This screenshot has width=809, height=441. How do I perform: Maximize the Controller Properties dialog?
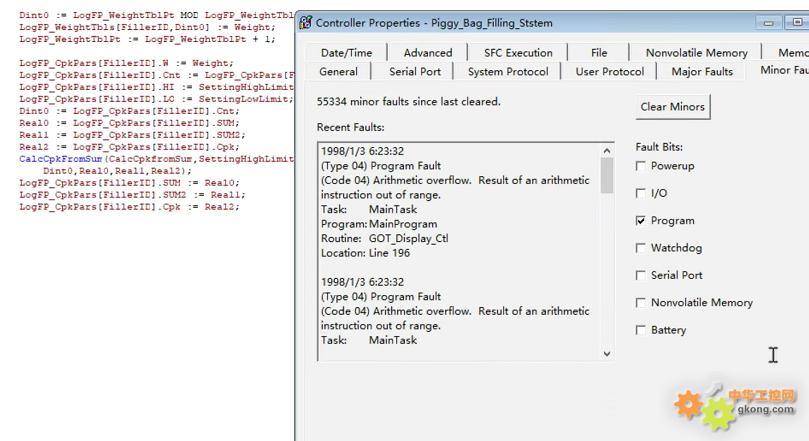pos(797,22)
